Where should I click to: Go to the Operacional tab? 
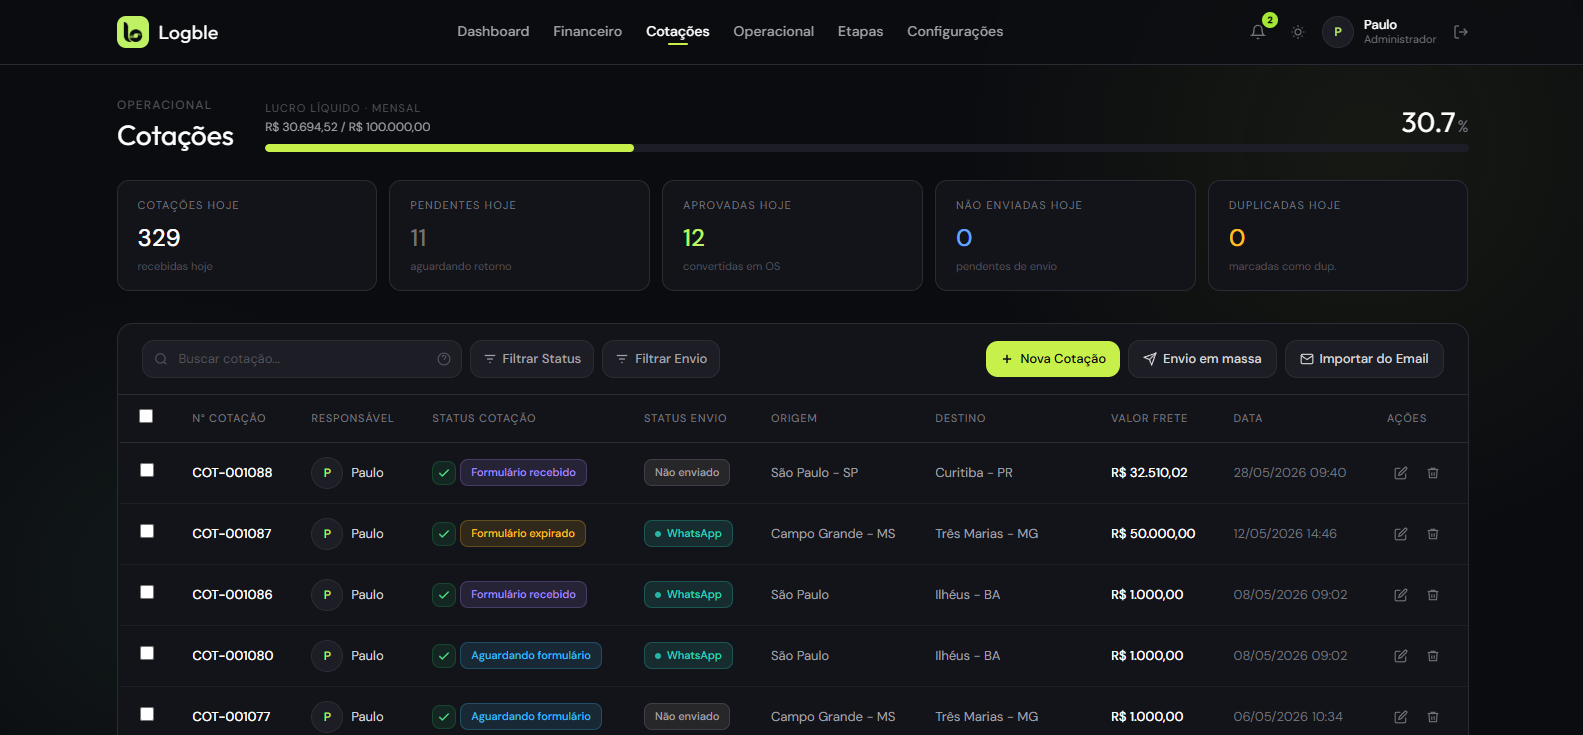(774, 32)
